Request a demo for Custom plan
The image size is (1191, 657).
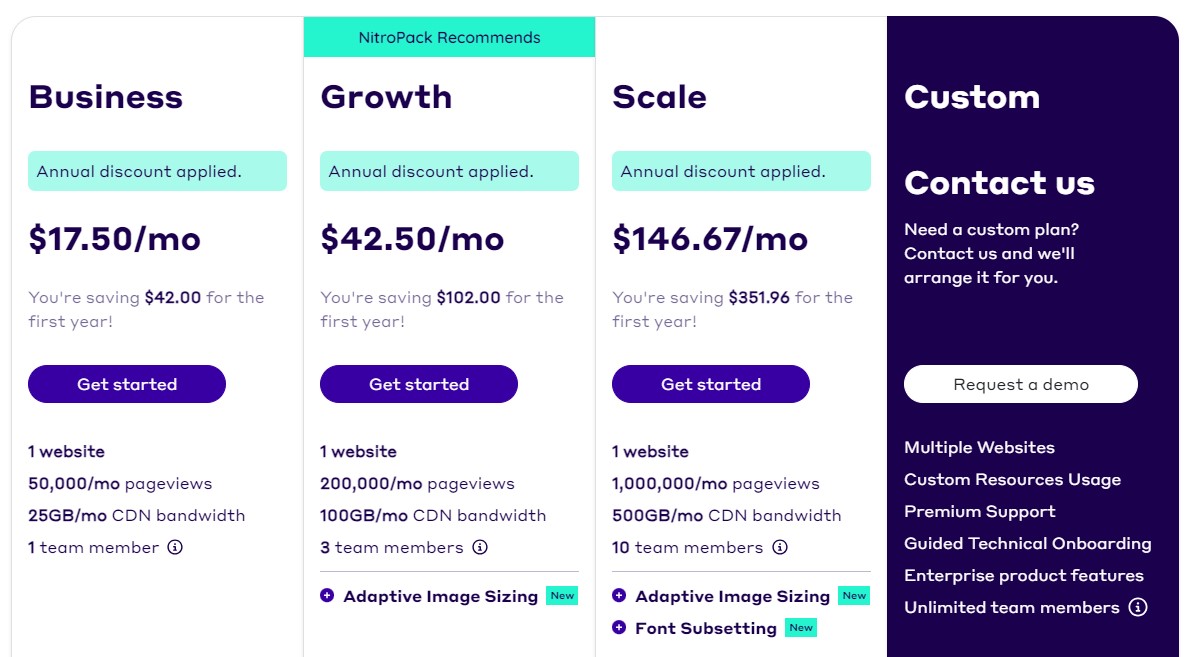[1021, 384]
